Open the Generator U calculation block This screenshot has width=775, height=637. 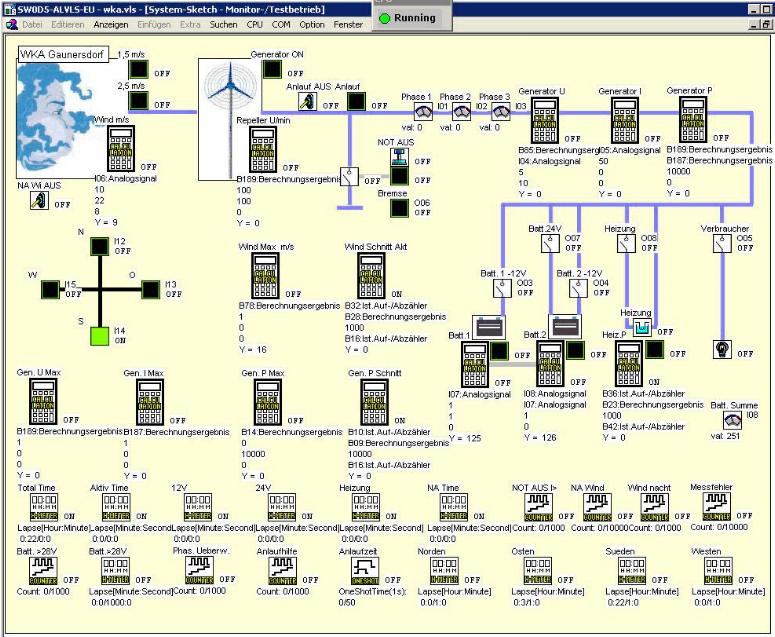coord(545,121)
